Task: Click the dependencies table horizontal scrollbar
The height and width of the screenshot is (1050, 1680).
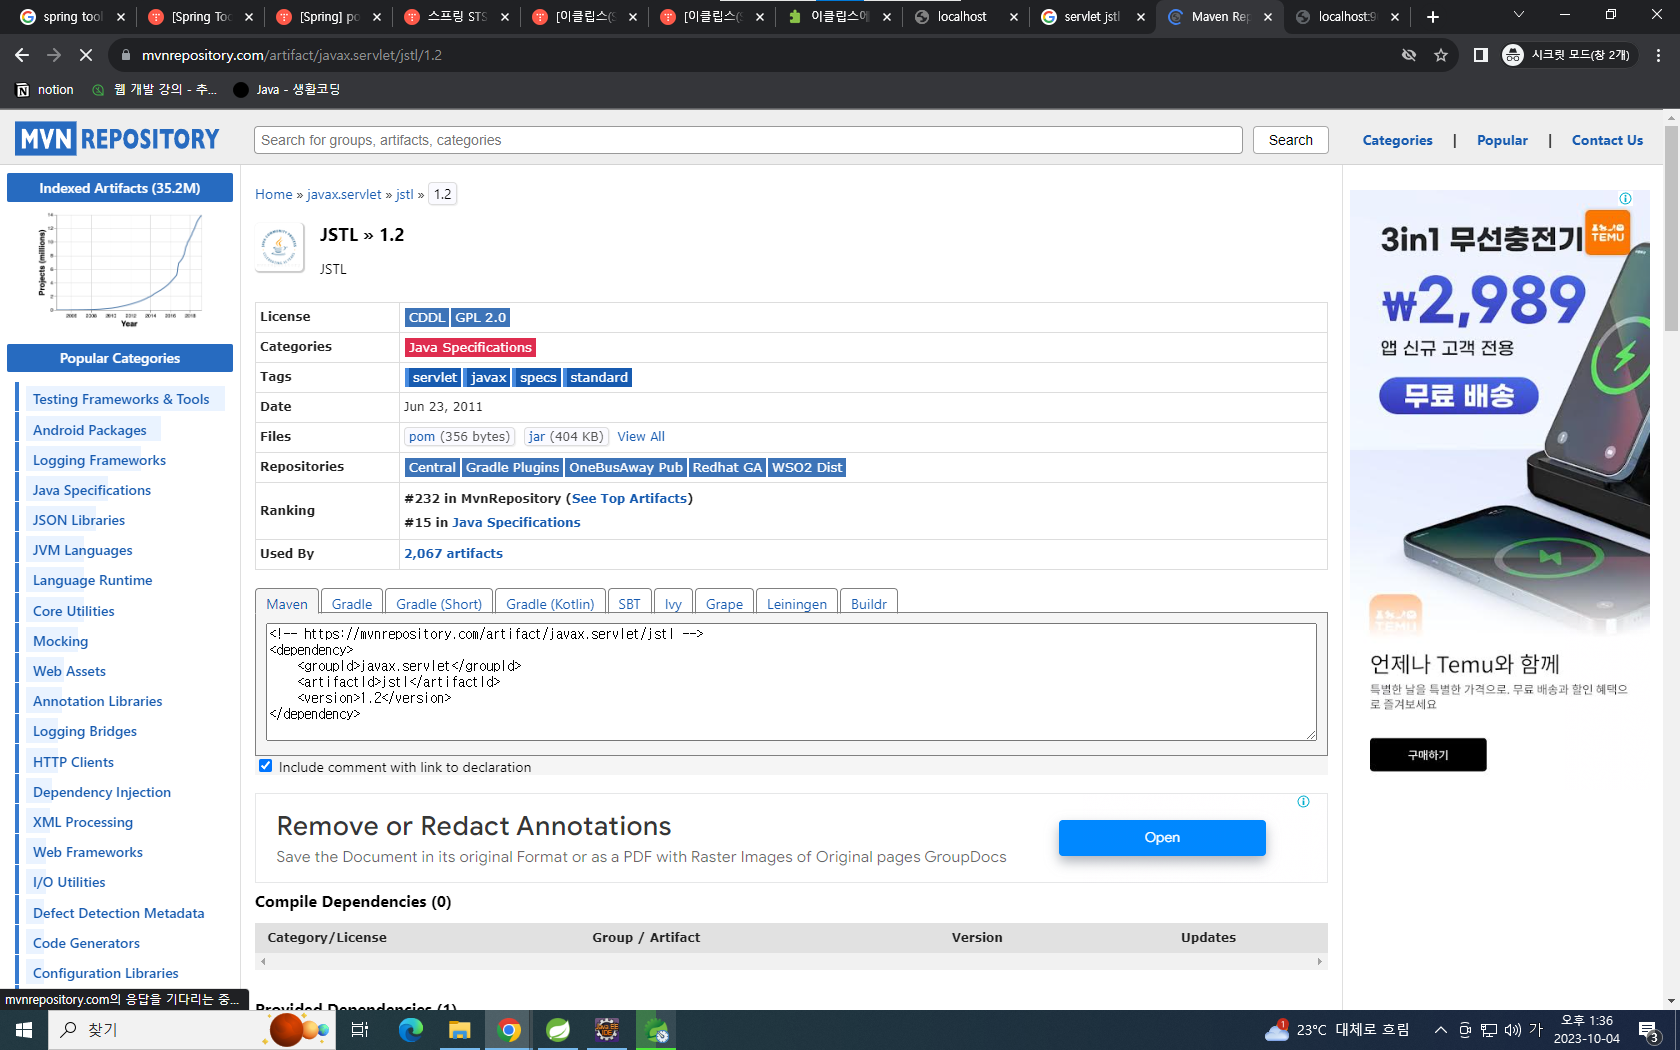Action: pyautogui.click(x=791, y=961)
